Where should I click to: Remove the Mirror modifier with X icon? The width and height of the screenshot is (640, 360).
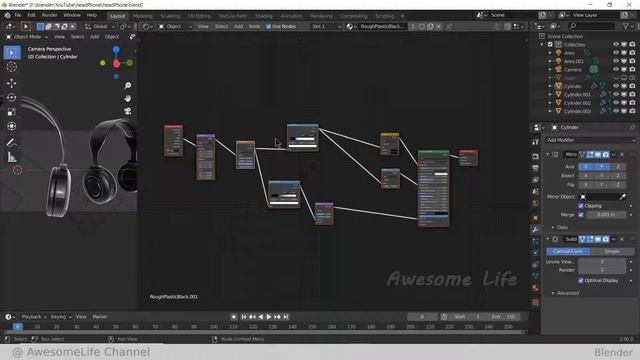click(622, 155)
